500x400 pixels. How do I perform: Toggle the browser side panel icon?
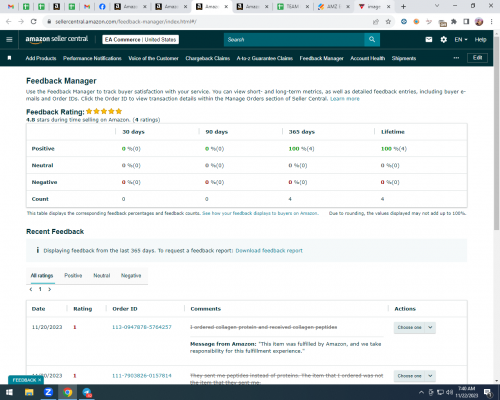click(x=466, y=21)
